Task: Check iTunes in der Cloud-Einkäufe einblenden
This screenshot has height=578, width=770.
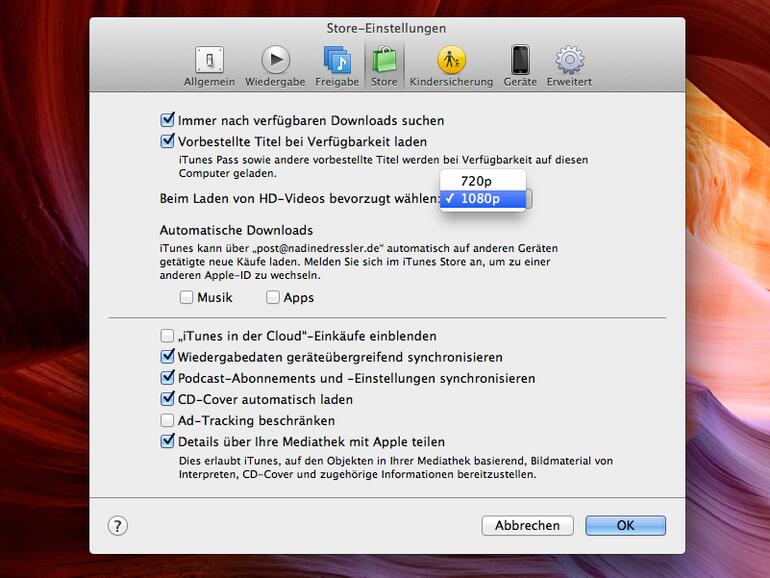Action: [167, 336]
